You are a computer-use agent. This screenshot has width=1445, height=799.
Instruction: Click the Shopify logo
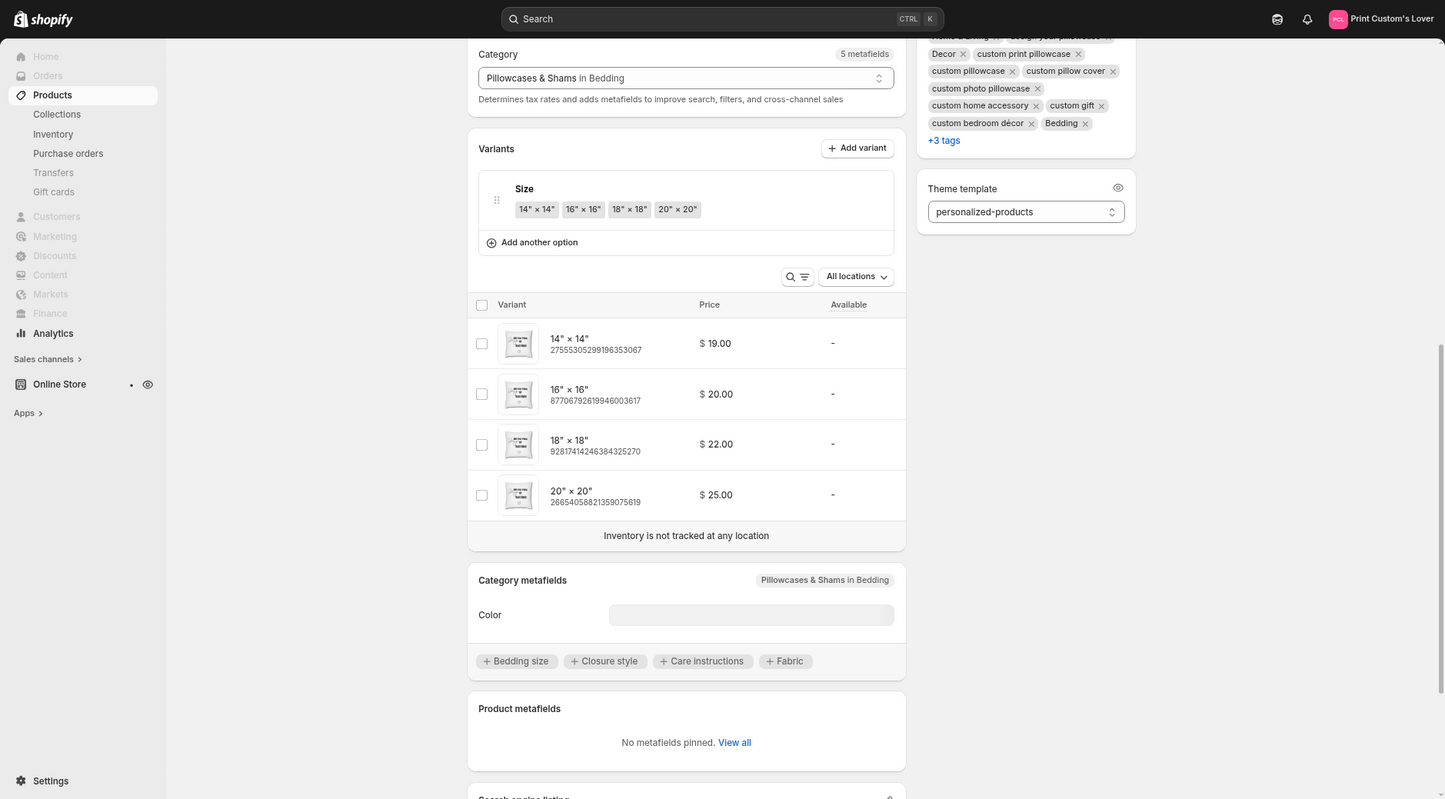tap(43, 19)
